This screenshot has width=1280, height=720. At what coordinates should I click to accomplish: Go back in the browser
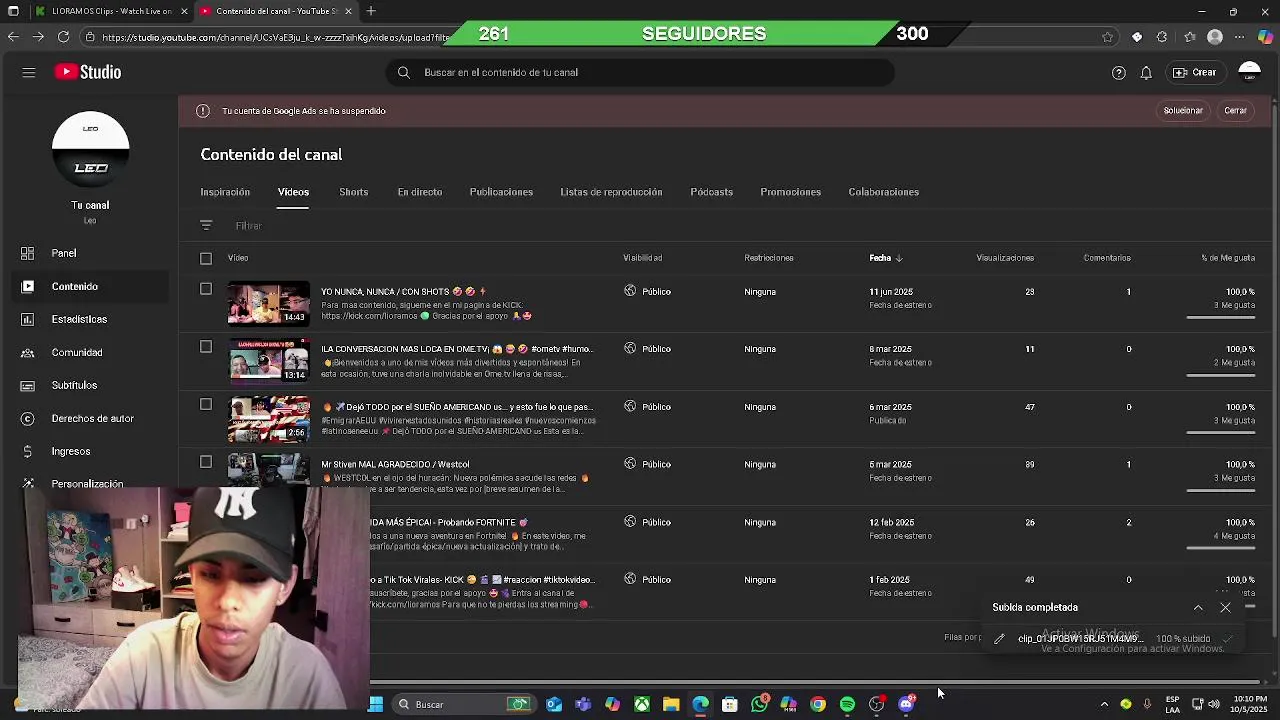coord(13,37)
